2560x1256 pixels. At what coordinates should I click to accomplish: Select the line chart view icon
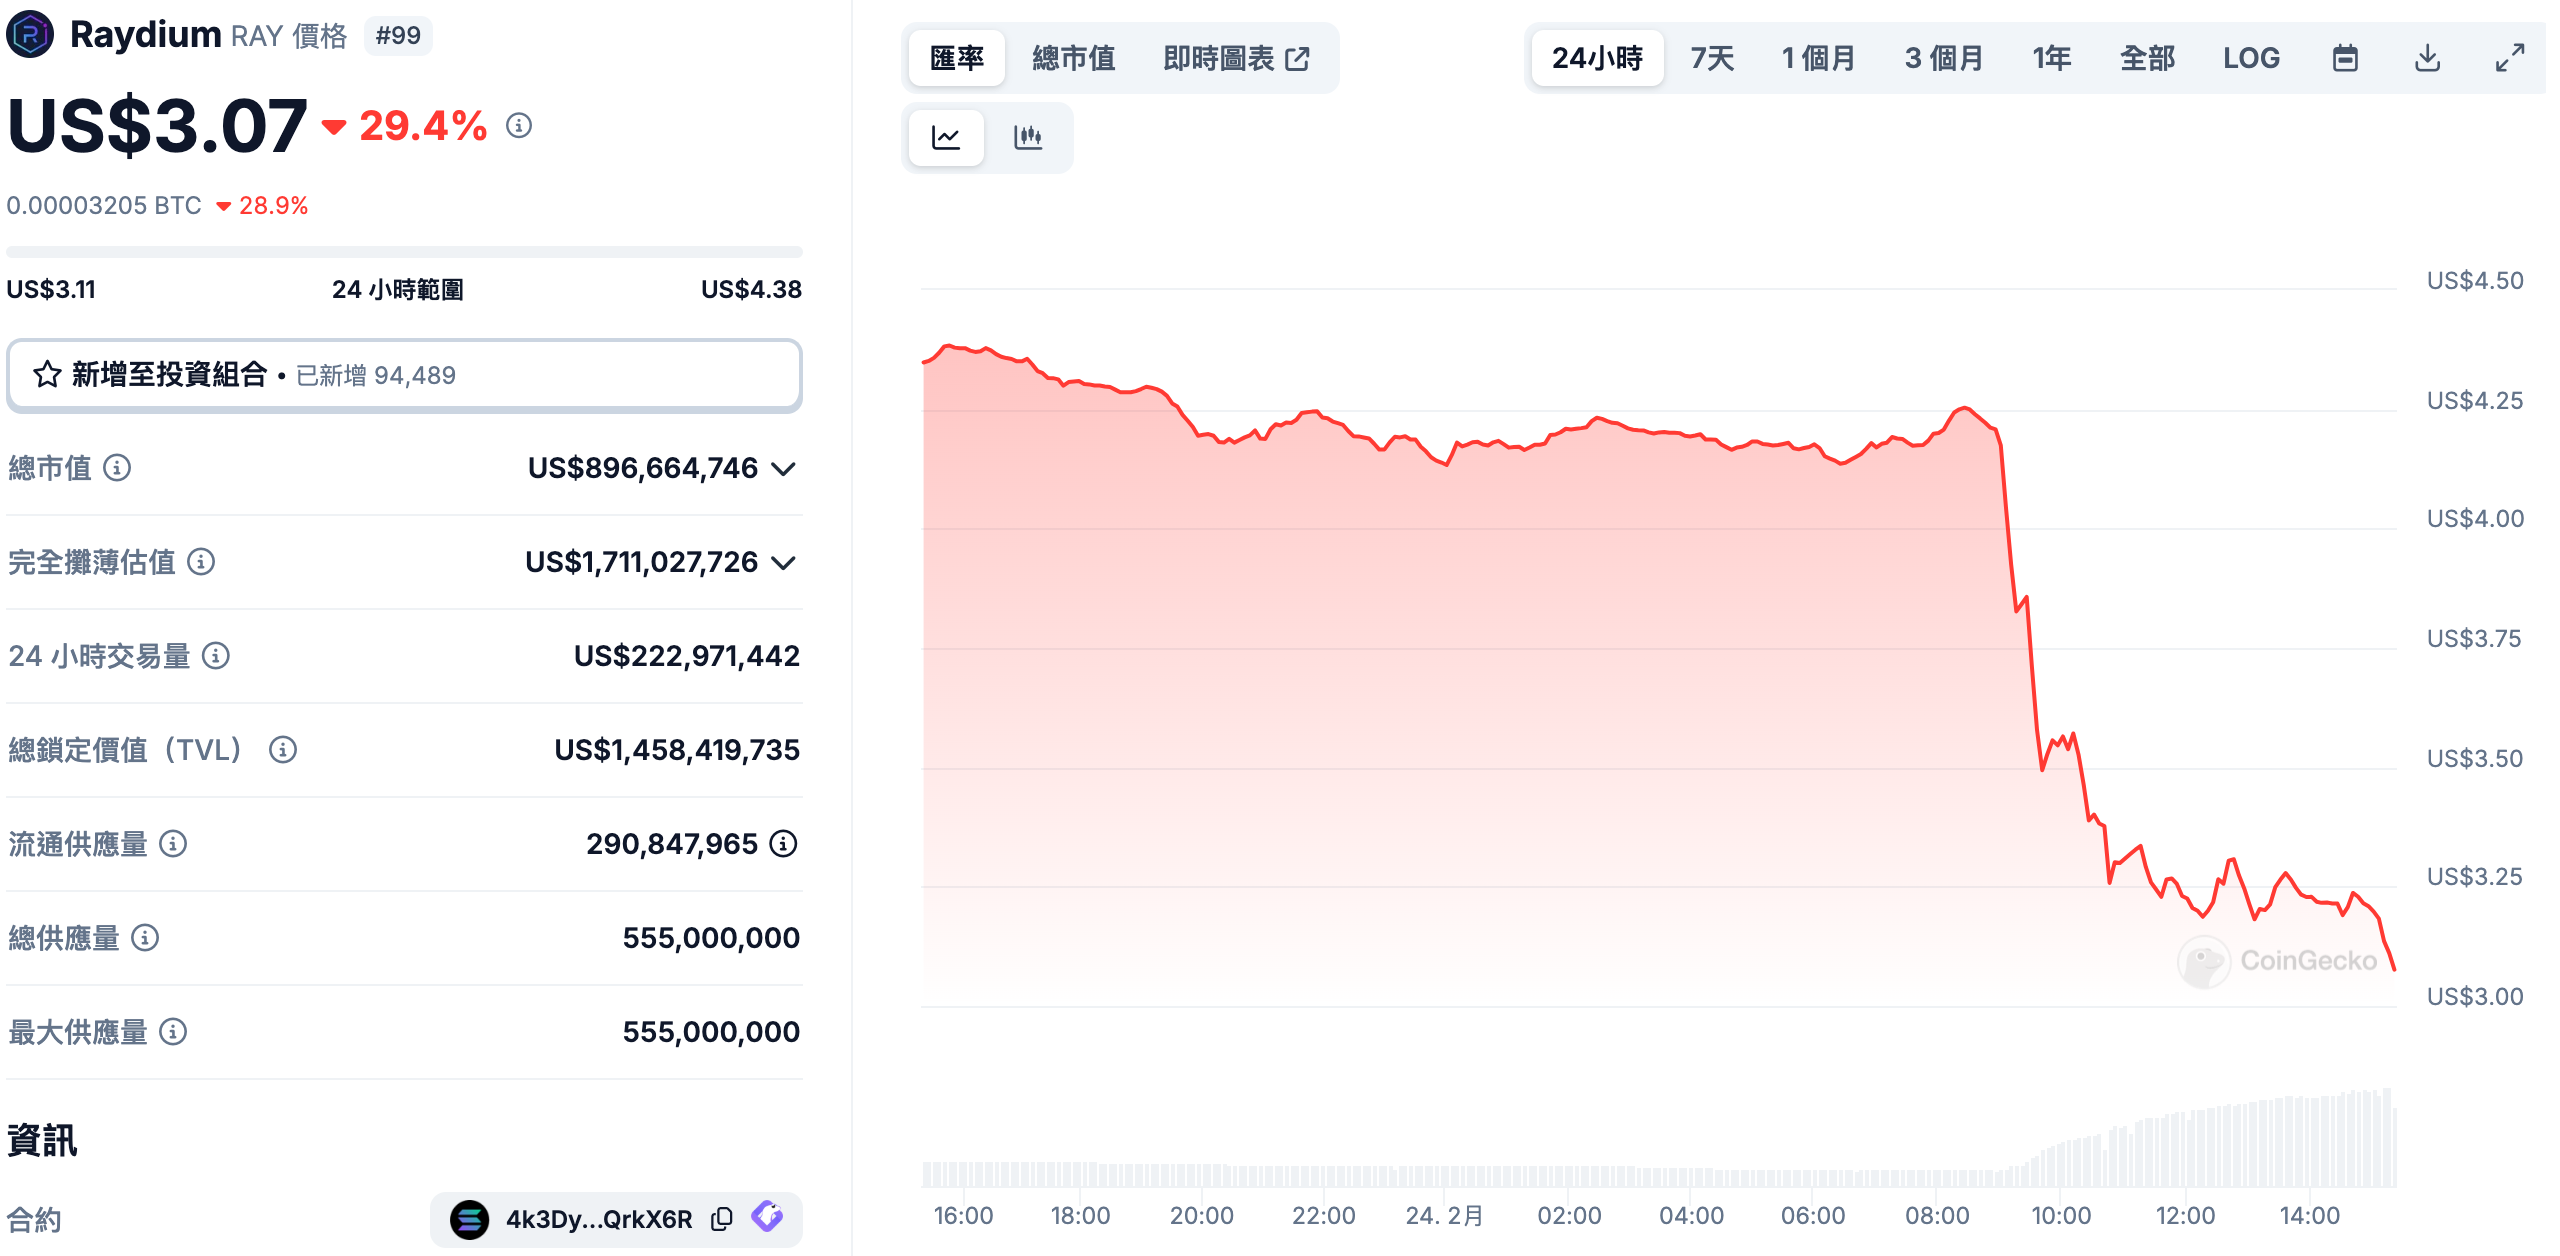[946, 137]
